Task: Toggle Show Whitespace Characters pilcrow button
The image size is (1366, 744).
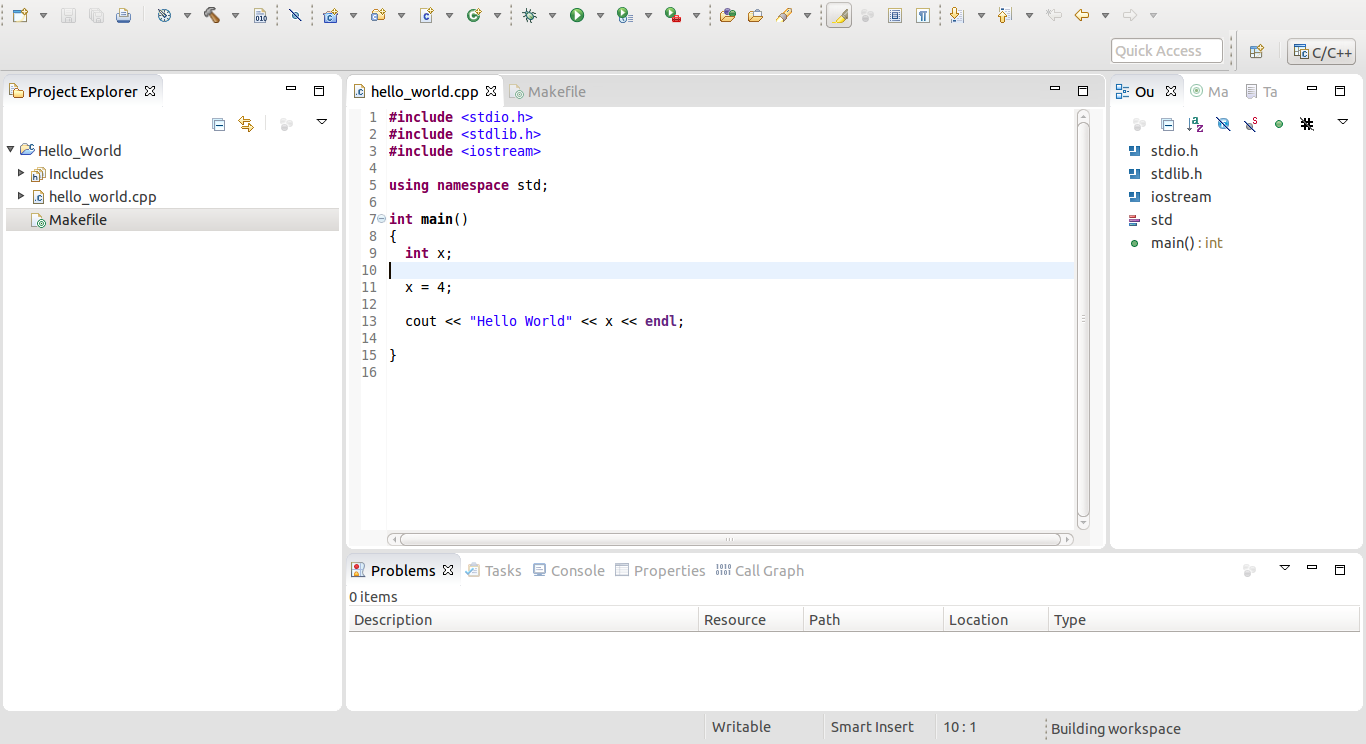Action: [923, 15]
